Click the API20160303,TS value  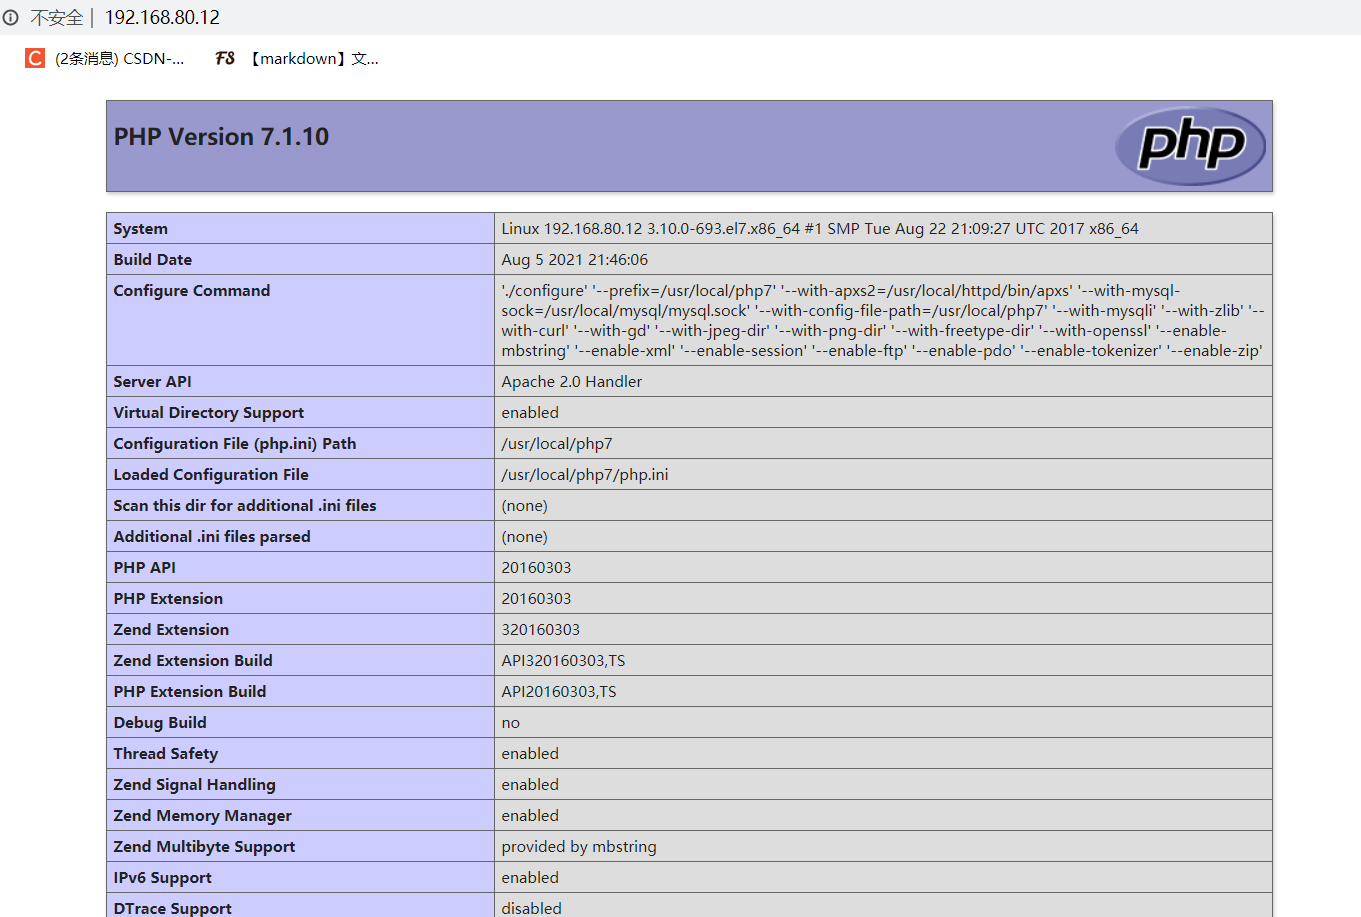click(559, 691)
